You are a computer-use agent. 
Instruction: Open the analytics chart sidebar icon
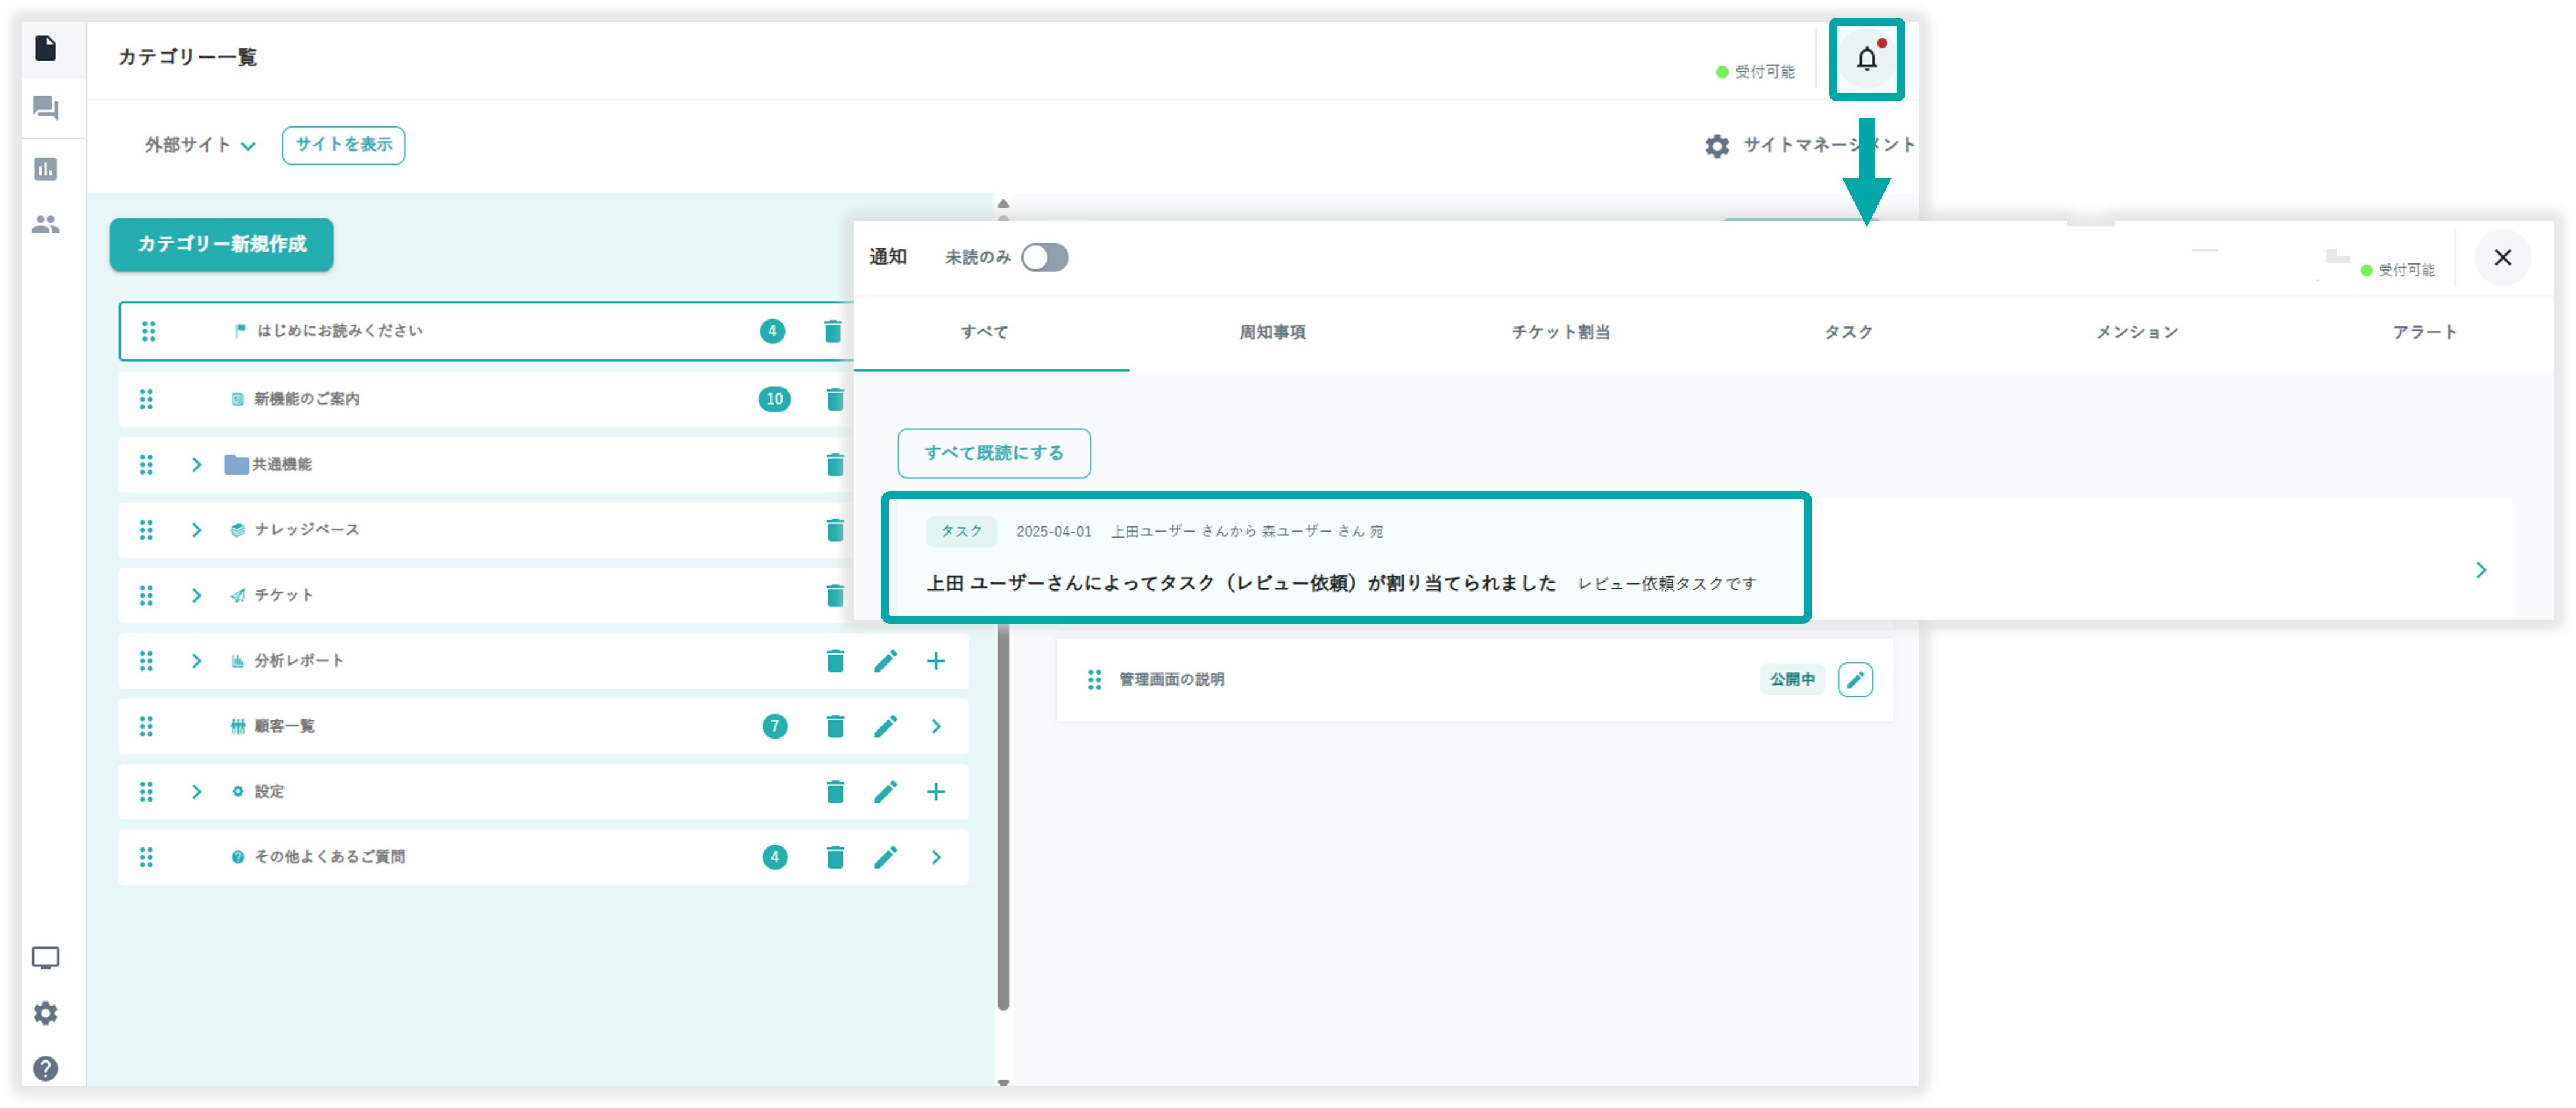(x=46, y=169)
